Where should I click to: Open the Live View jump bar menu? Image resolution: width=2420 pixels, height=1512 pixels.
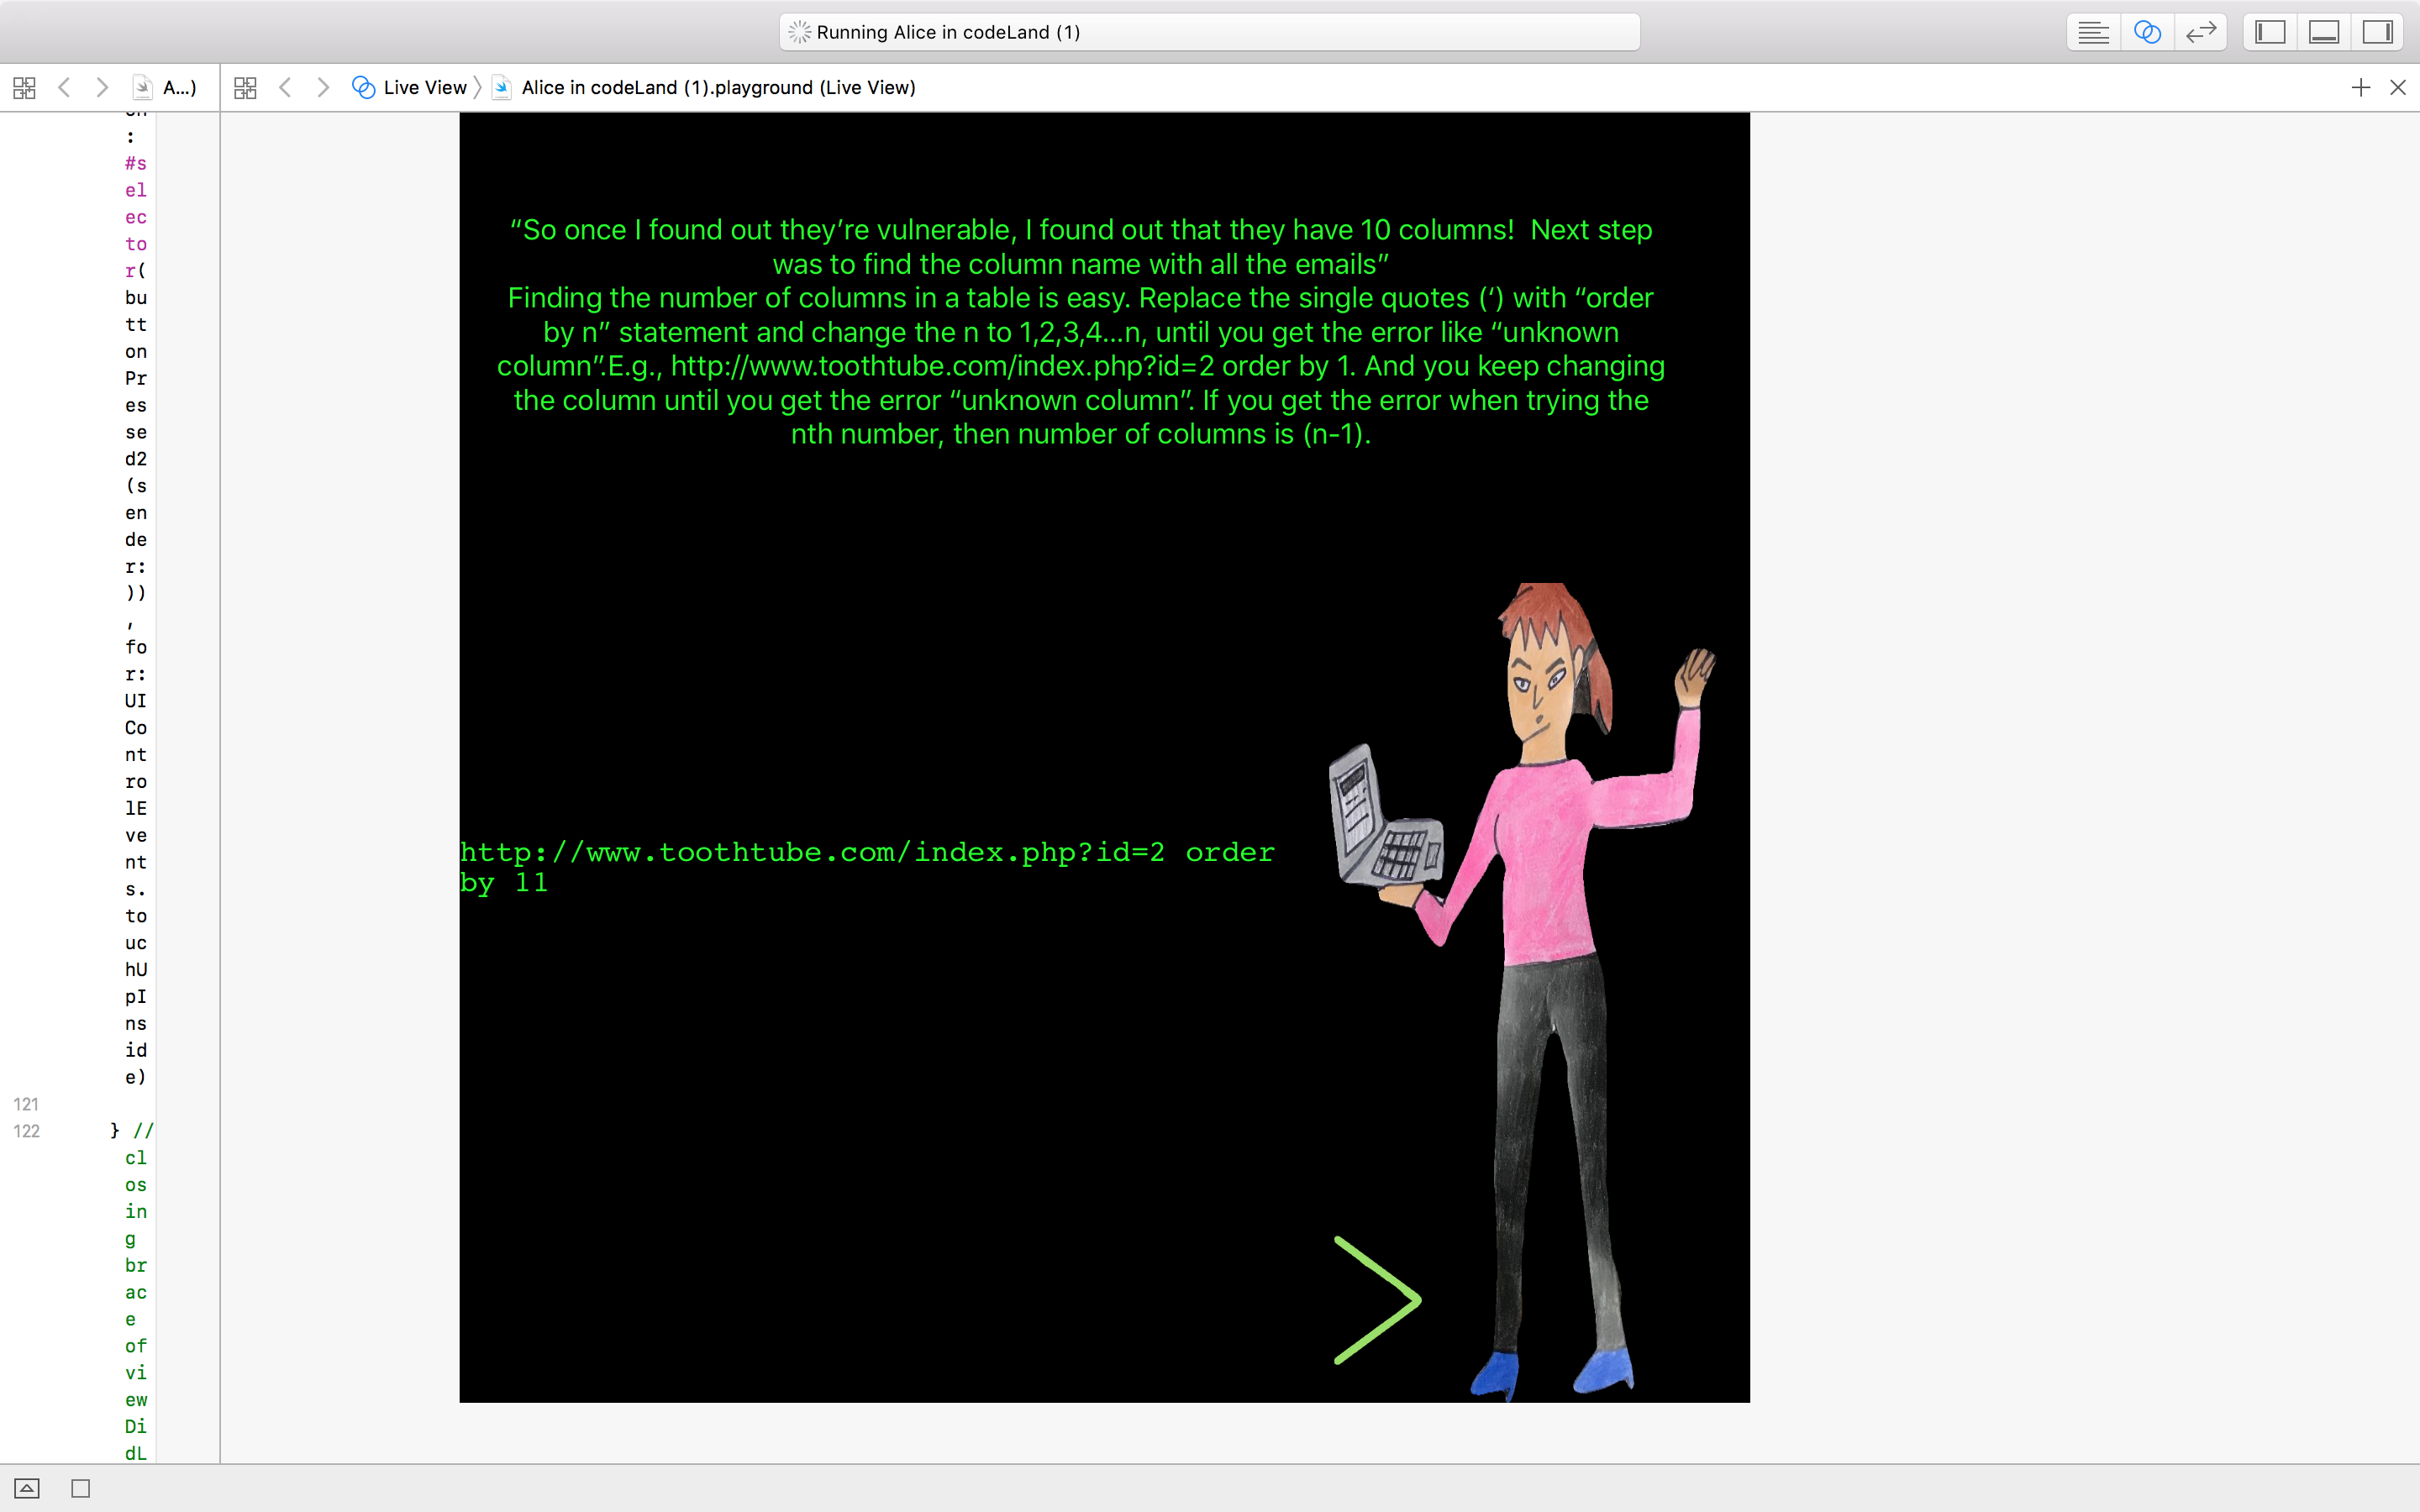tap(410, 88)
